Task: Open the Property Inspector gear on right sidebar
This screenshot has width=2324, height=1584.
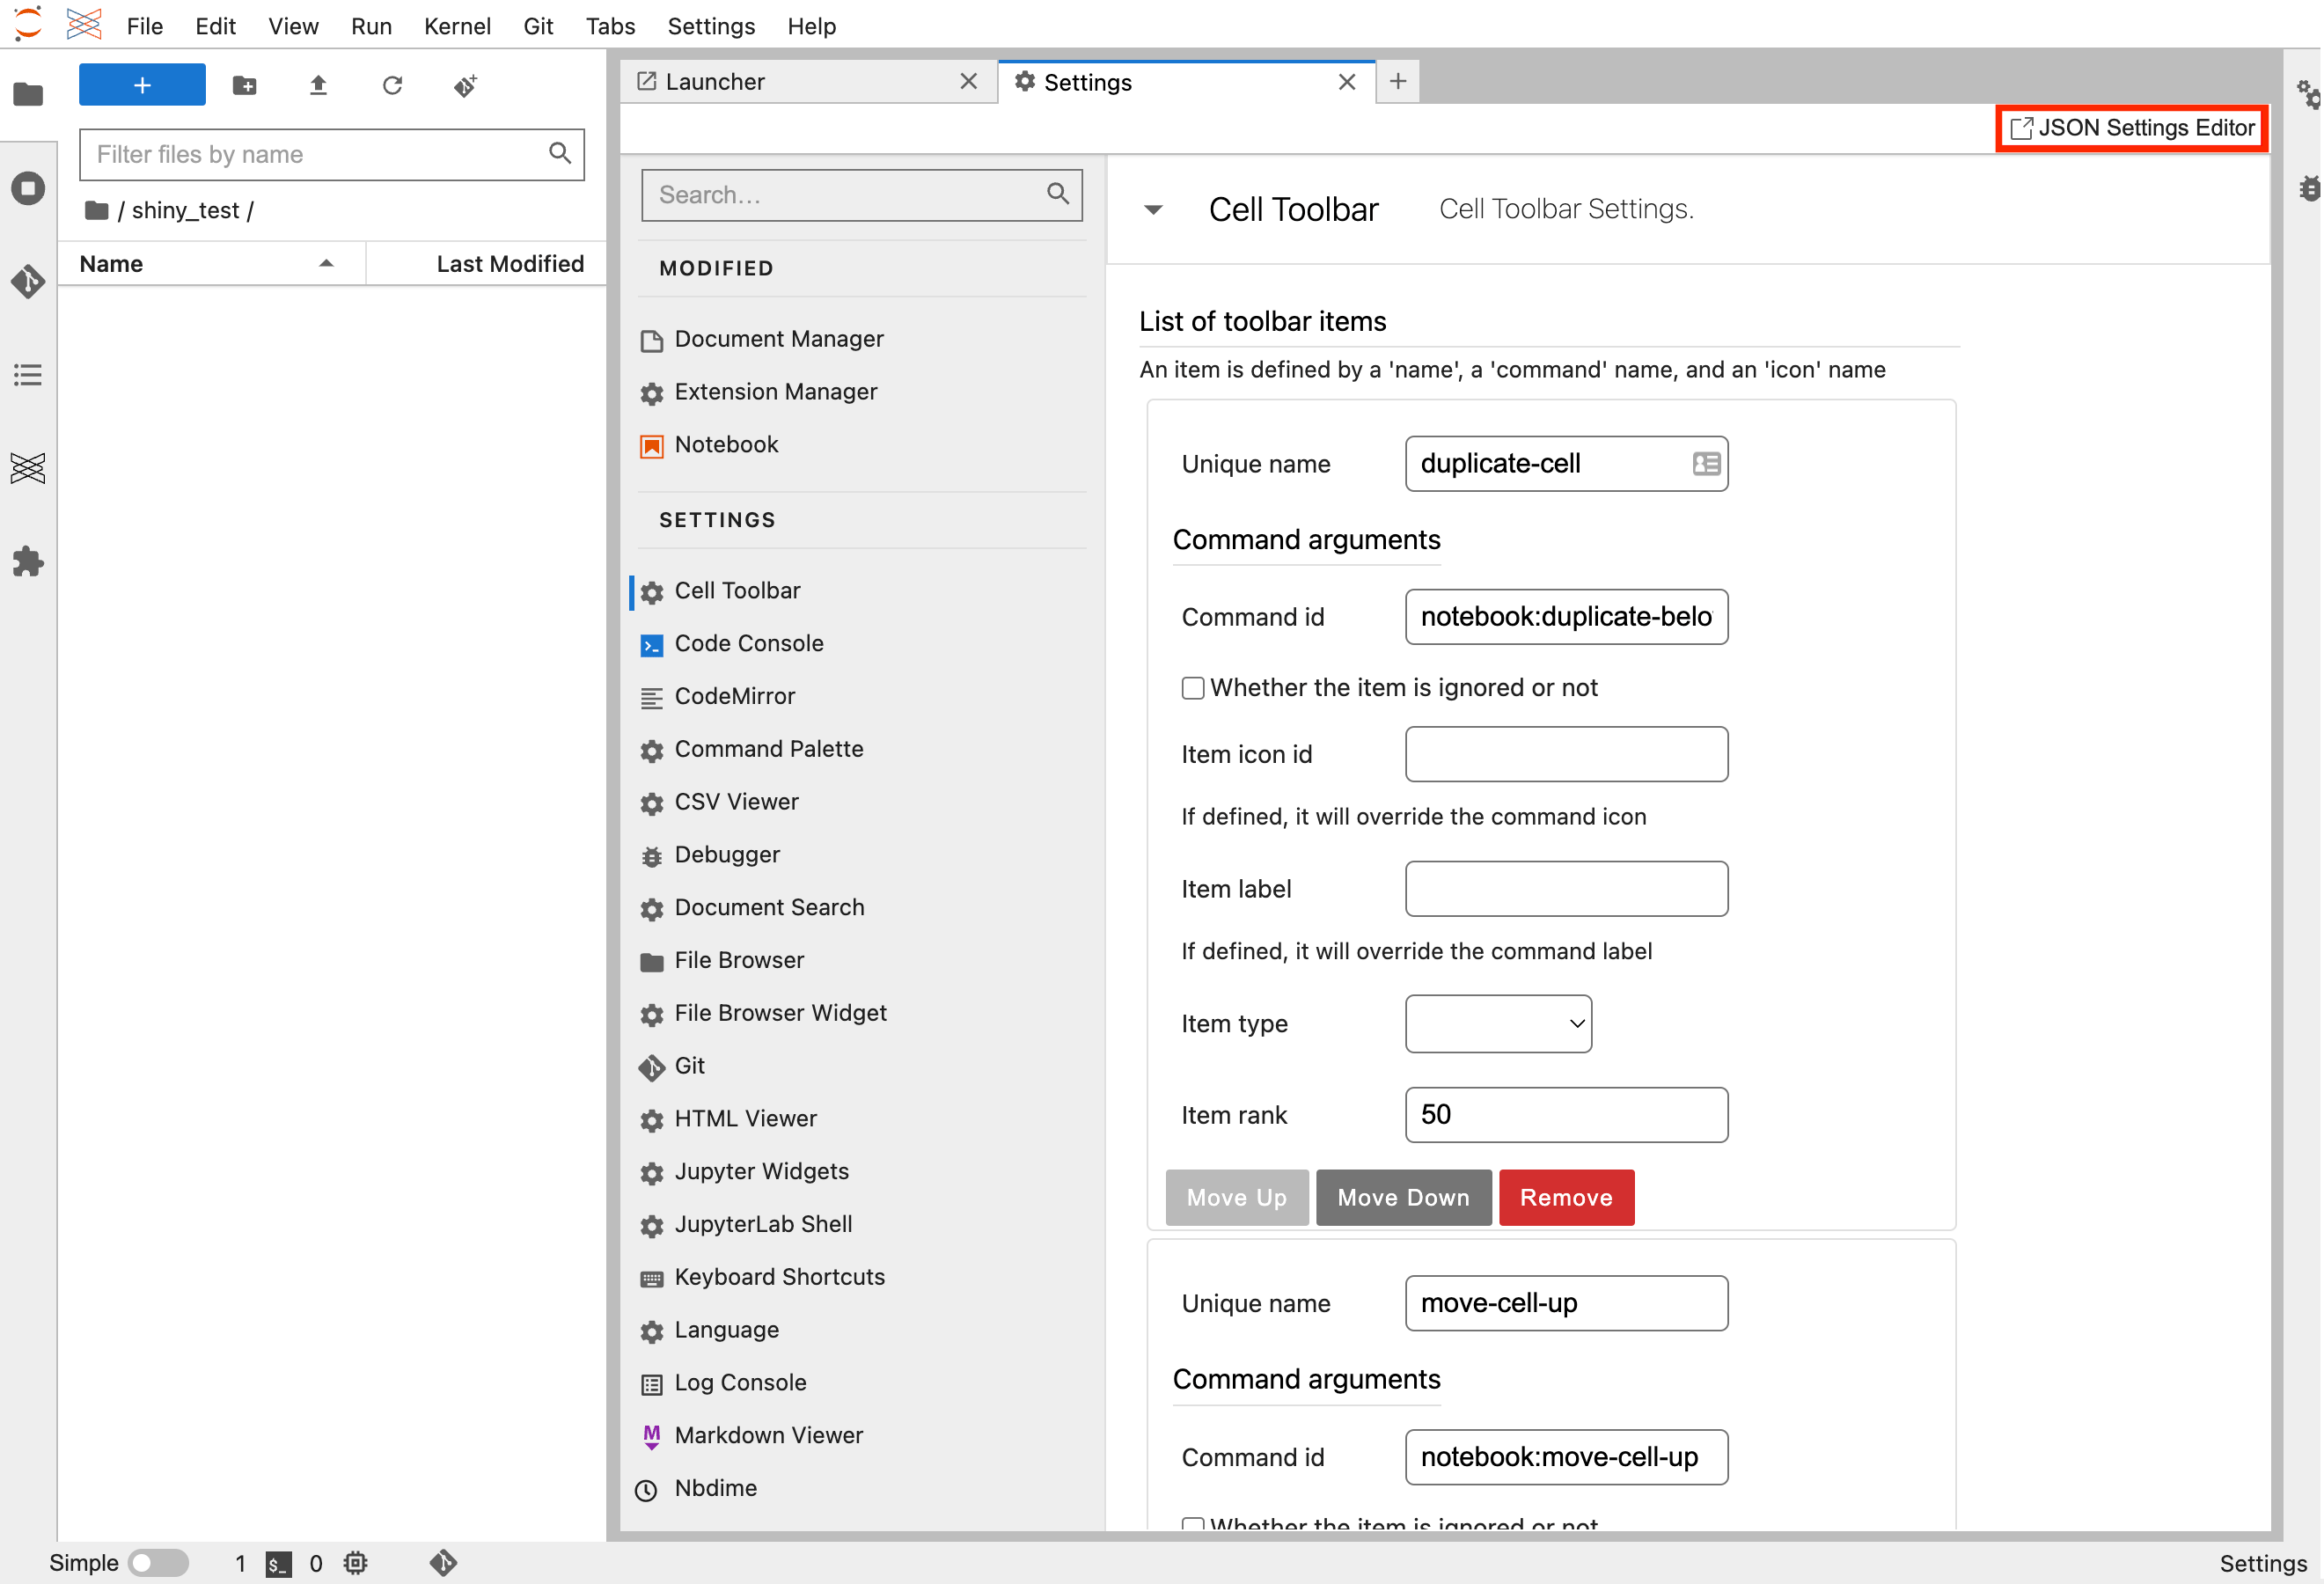Action: [x=2308, y=95]
